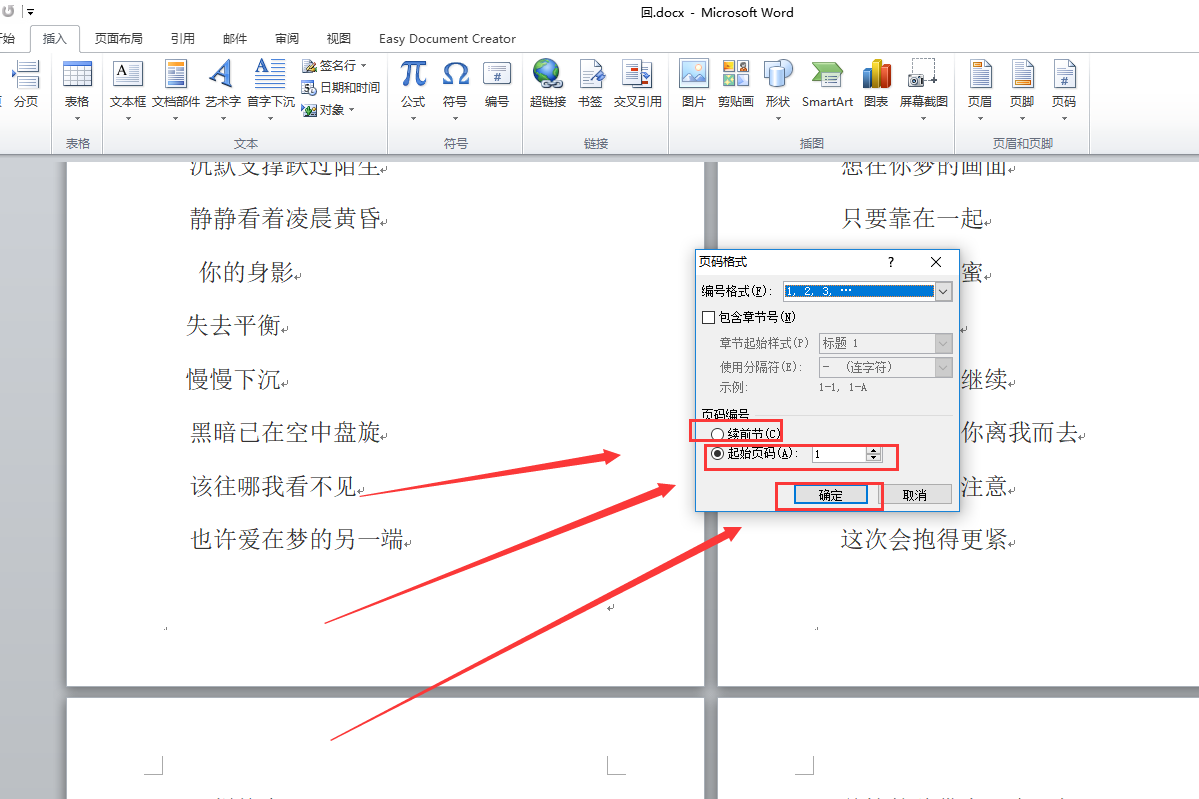The image size is (1199, 799).
Task: Check the 包含章节号 checkbox
Action: [707, 317]
